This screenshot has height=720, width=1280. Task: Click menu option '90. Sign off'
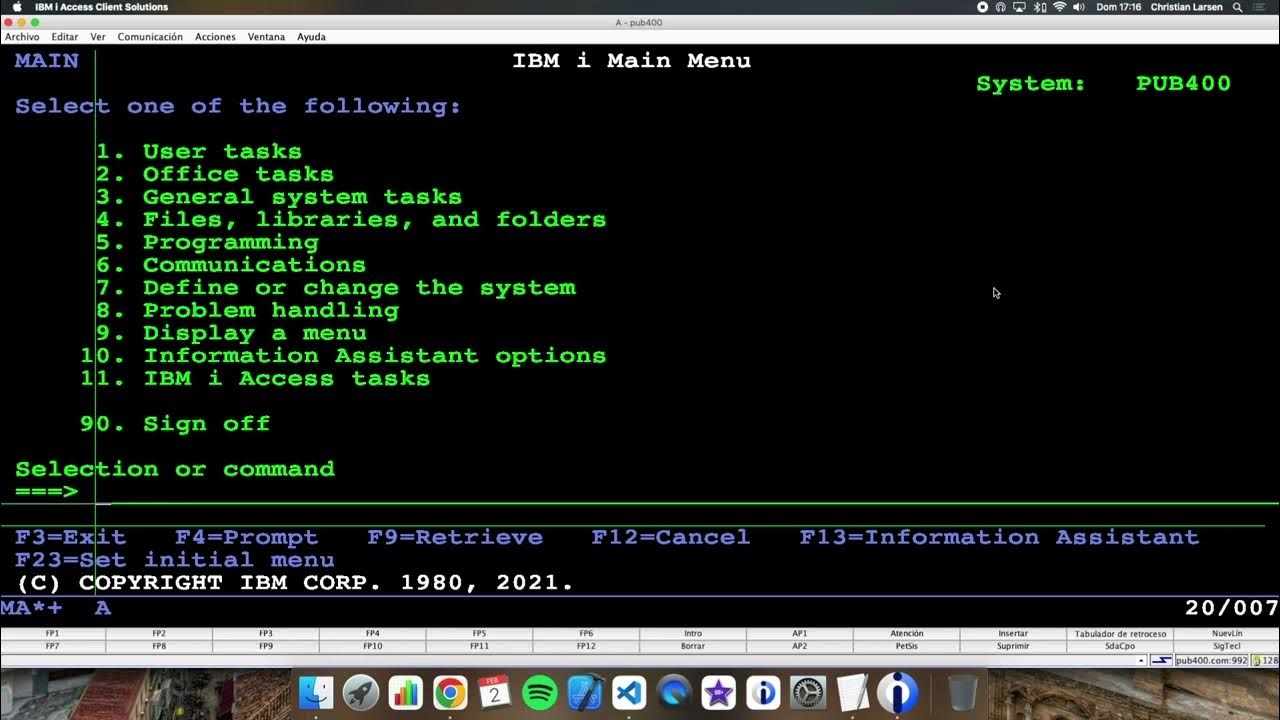(175, 424)
